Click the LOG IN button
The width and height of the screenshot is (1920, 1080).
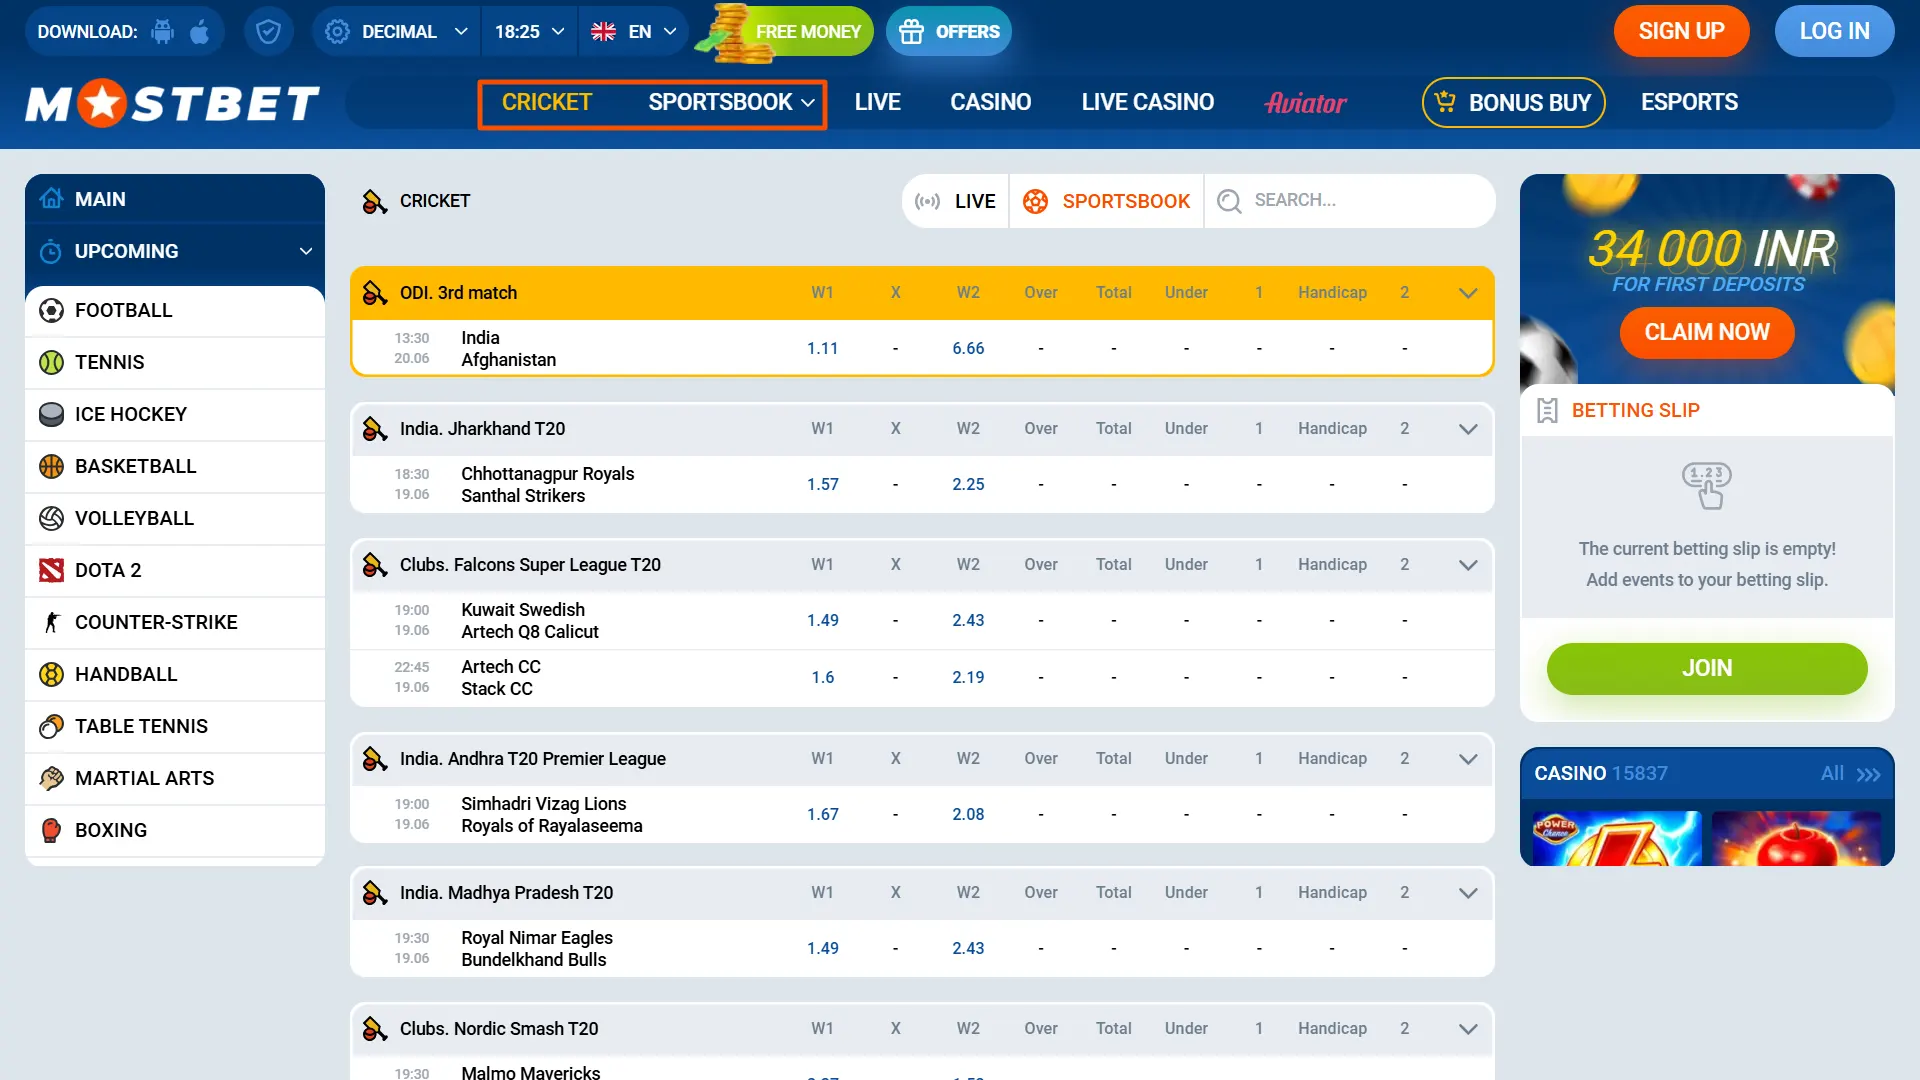(x=1834, y=32)
